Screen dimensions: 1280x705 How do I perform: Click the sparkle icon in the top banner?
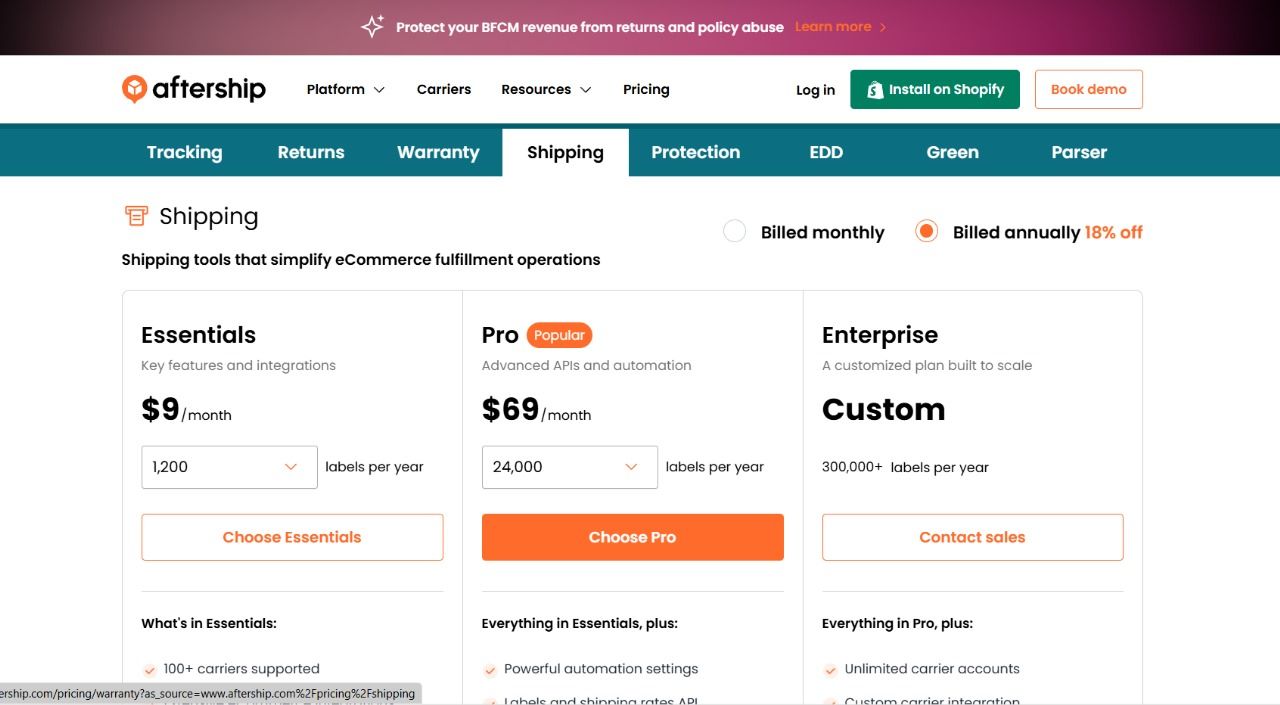pos(371,26)
